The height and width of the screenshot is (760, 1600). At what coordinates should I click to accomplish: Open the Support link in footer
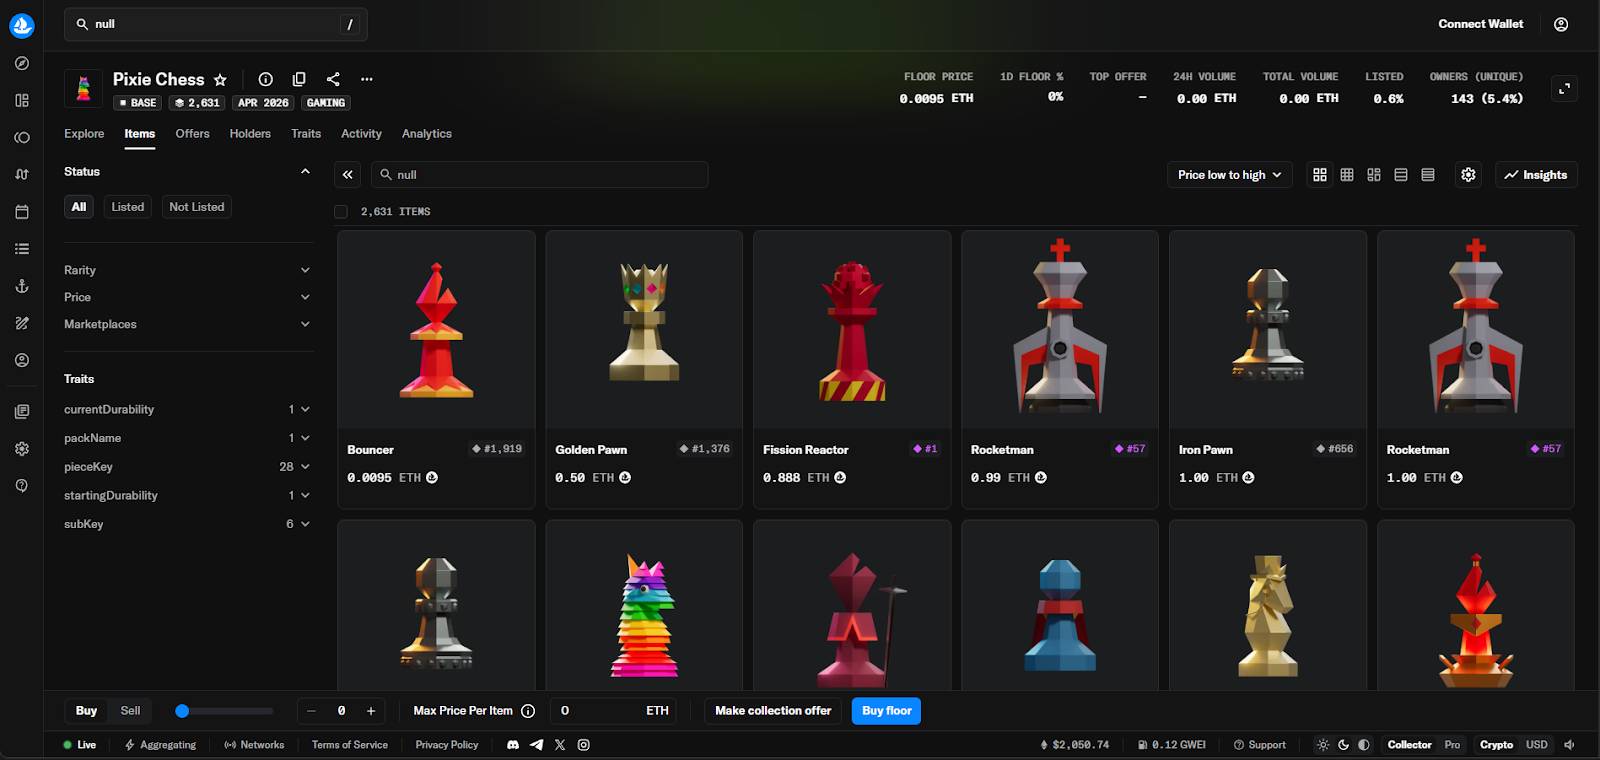click(1260, 745)
